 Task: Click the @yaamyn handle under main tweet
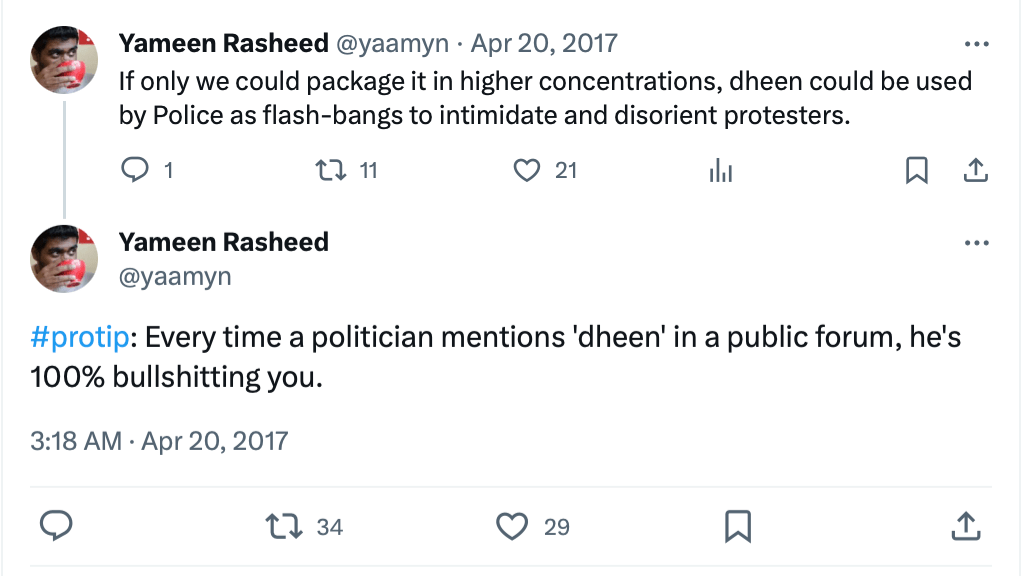175,277
